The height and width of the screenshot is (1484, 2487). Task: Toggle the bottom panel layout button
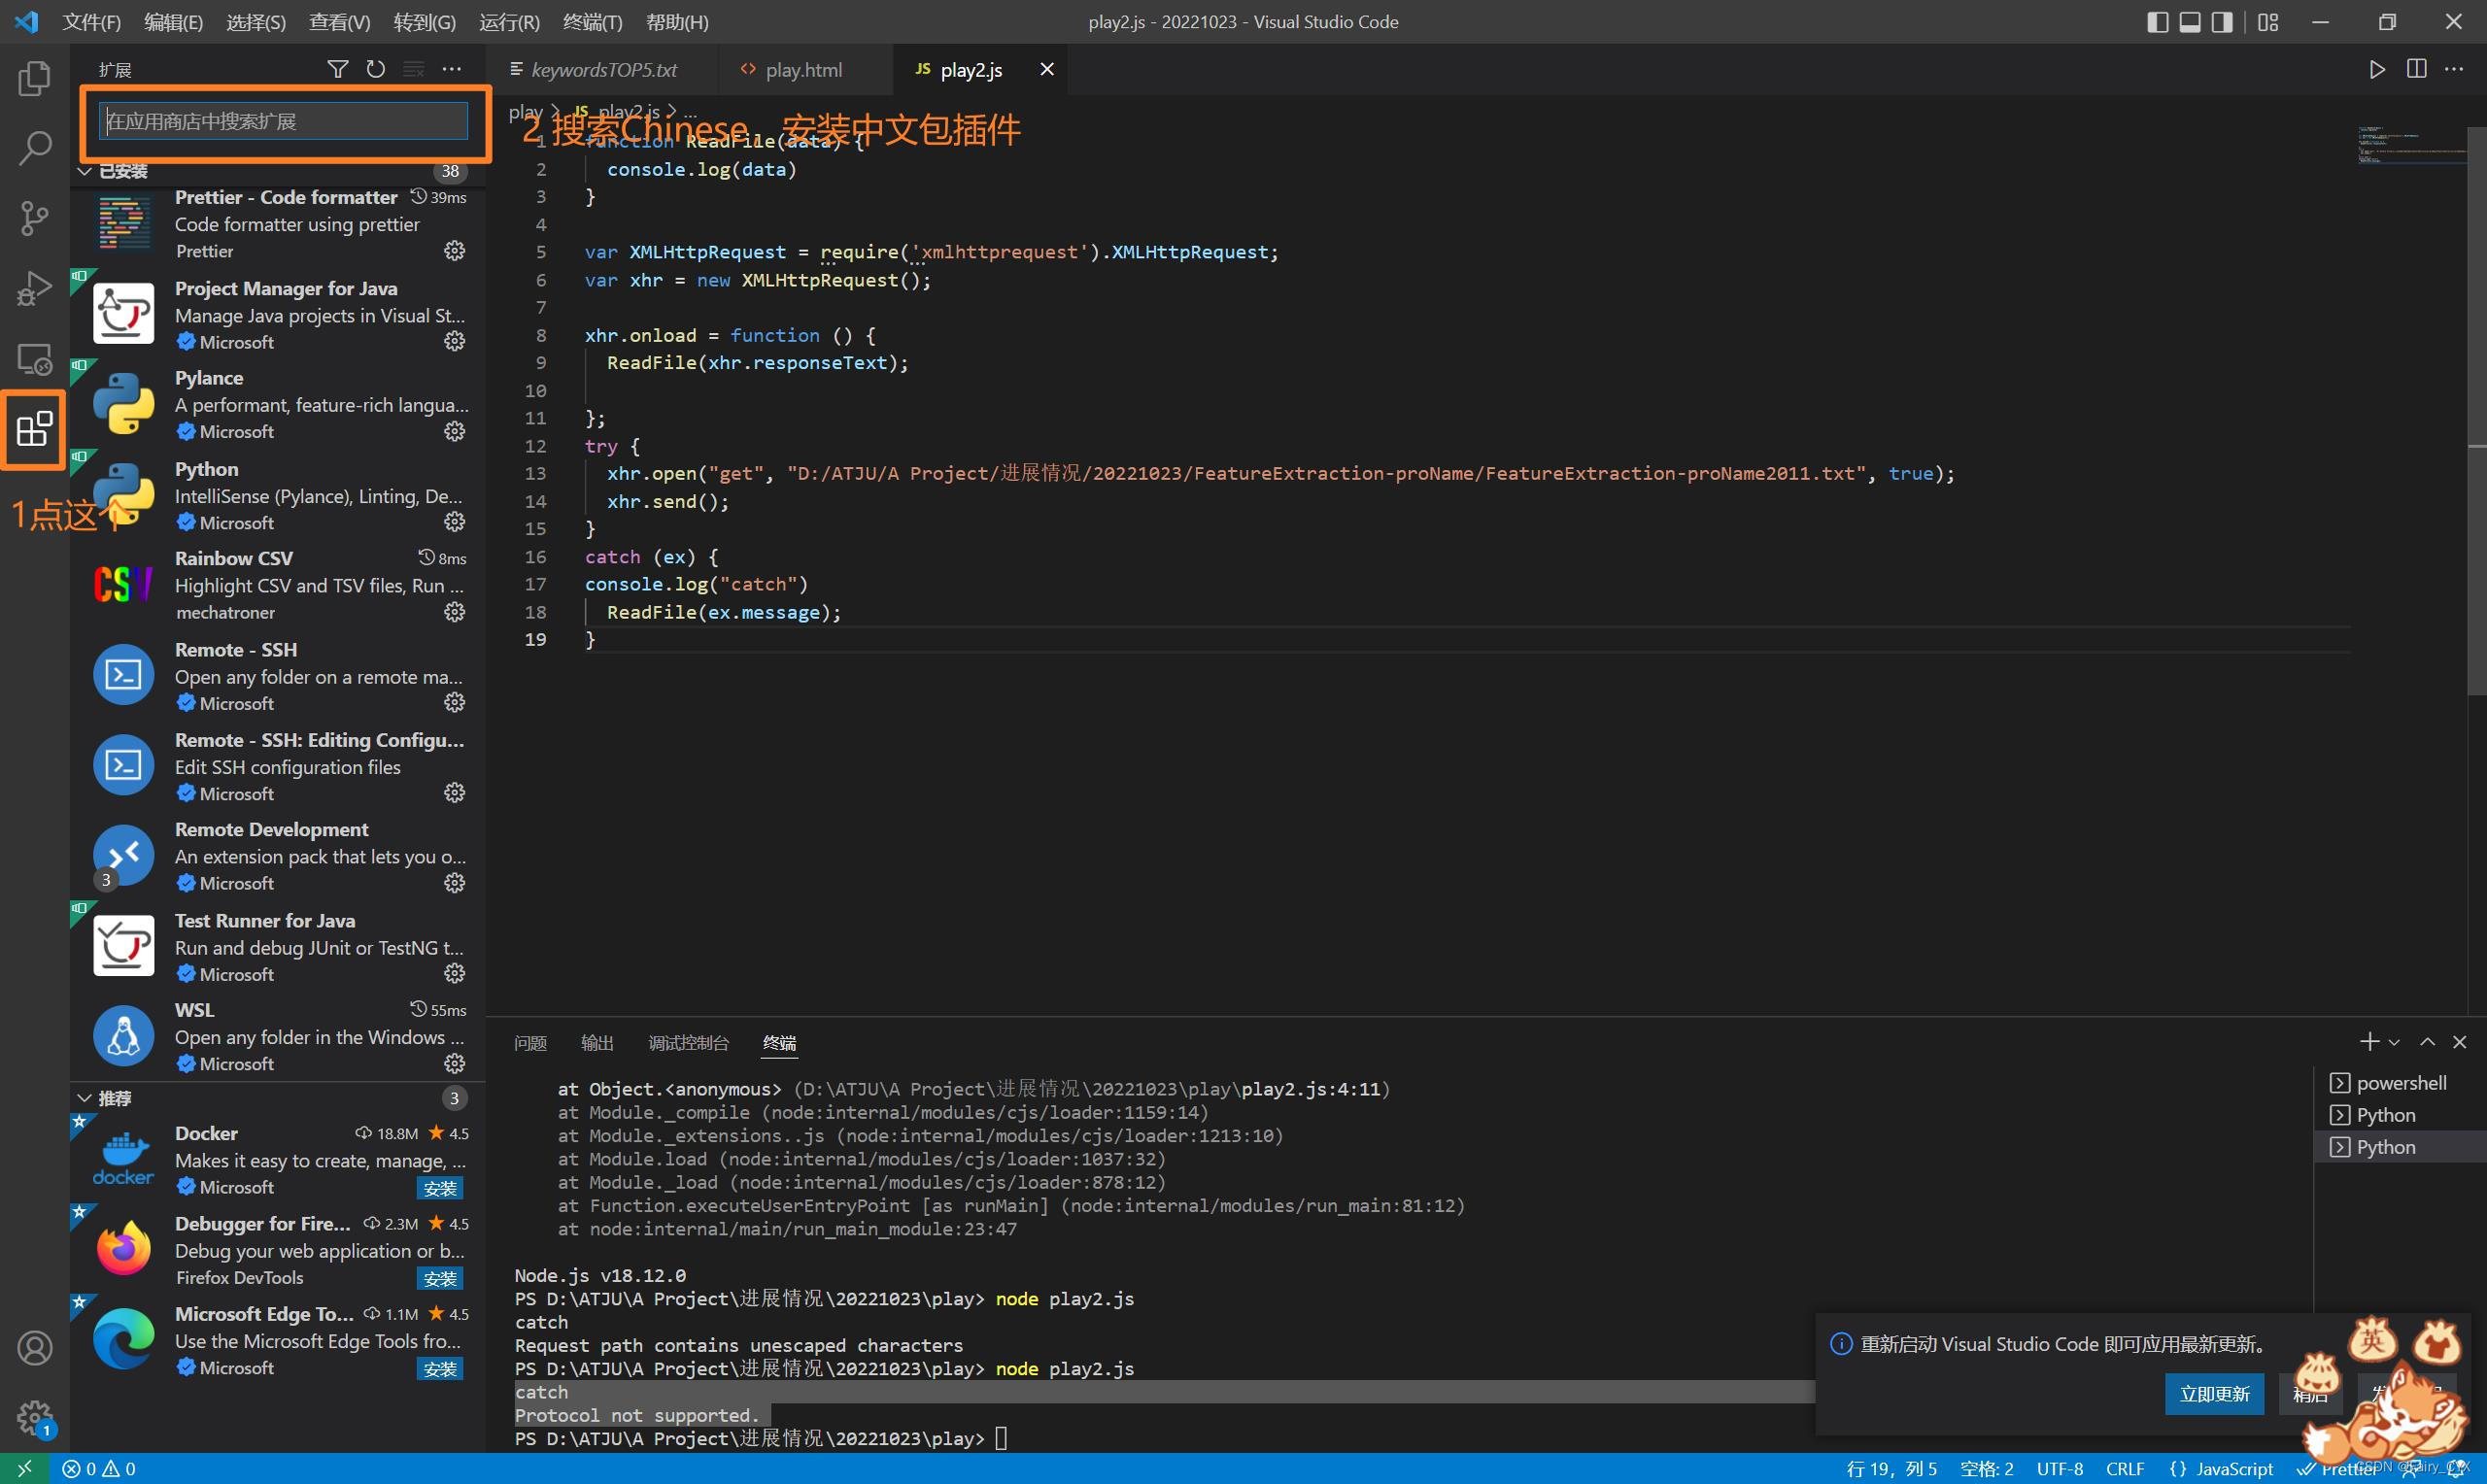[2190, 22]
